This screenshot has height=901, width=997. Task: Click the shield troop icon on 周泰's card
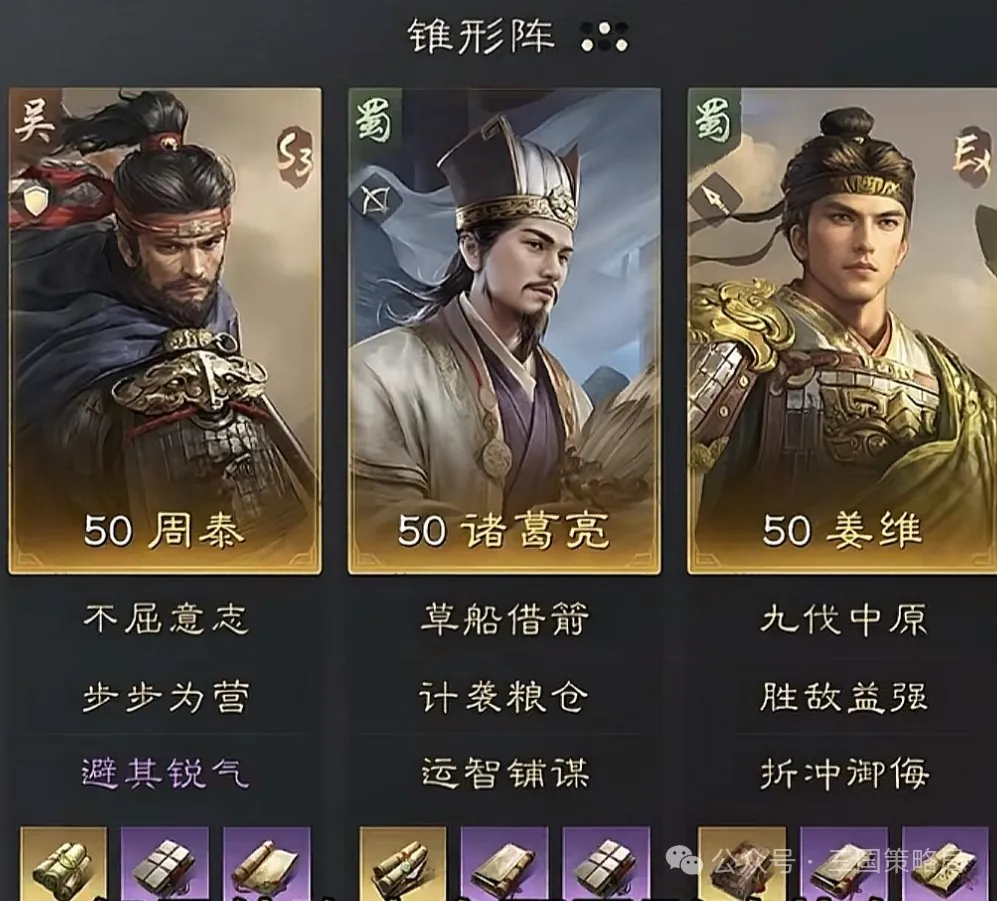coord(36,201)
